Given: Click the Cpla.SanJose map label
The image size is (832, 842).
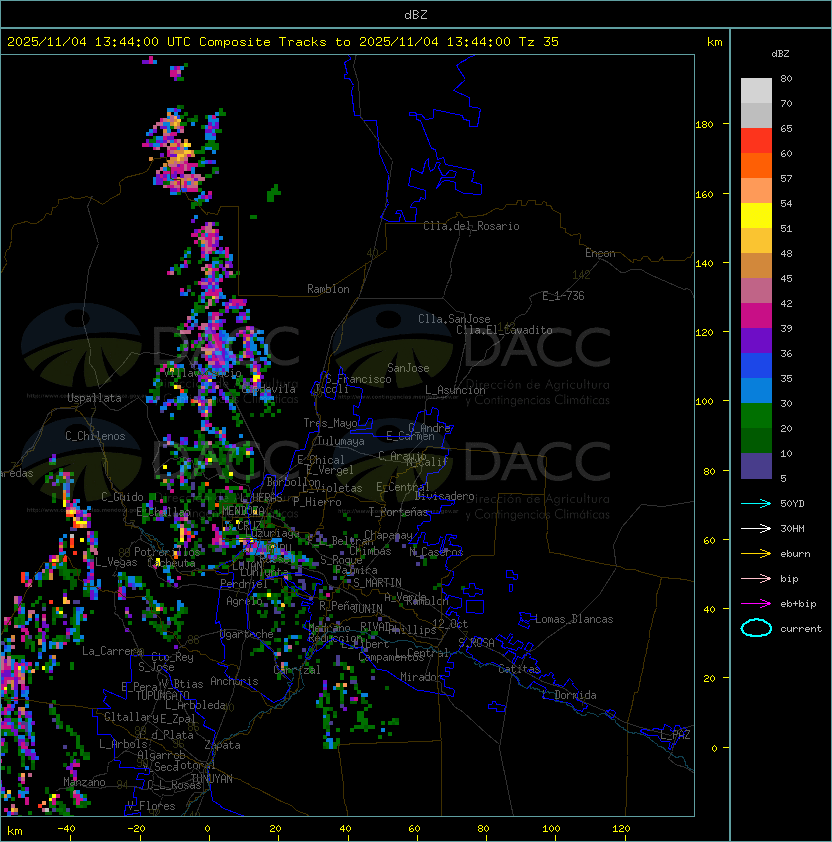Looking at the screenshot, I should tap(454, 319).
